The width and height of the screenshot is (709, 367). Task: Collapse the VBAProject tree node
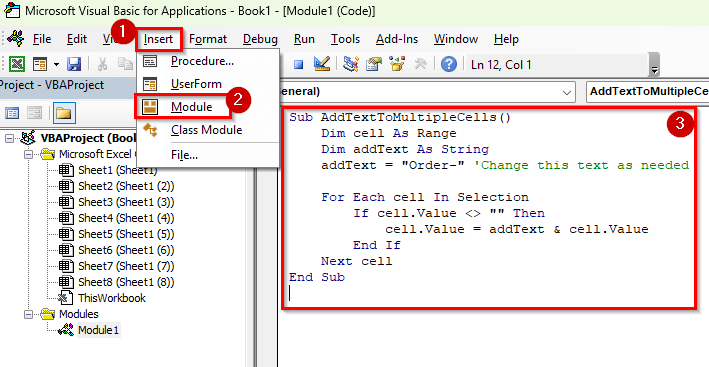click(9, 138)
